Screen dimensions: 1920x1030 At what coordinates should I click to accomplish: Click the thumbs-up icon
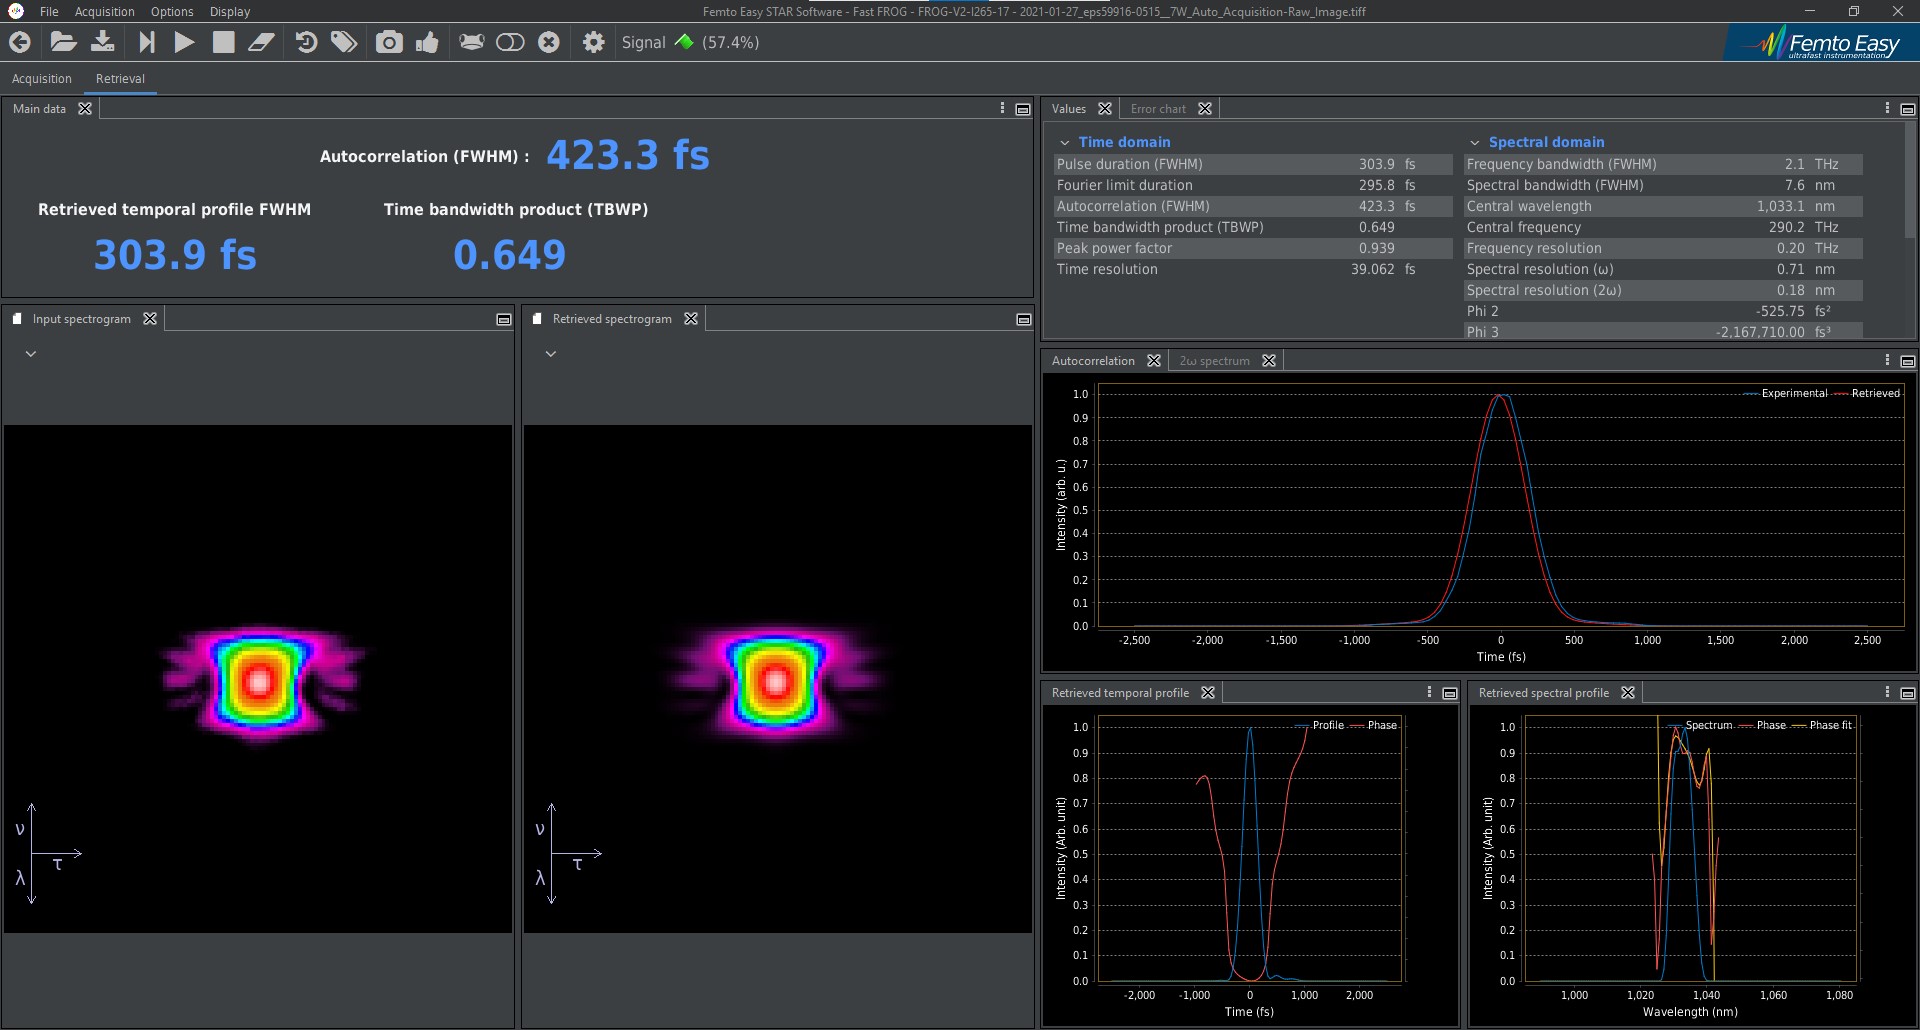point(428,42)
